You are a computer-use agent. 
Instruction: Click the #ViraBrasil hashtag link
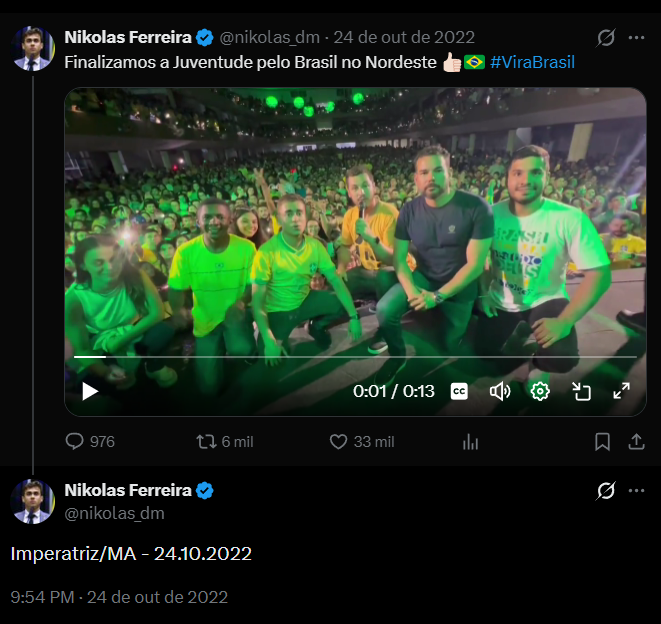[x=532, y=62]
